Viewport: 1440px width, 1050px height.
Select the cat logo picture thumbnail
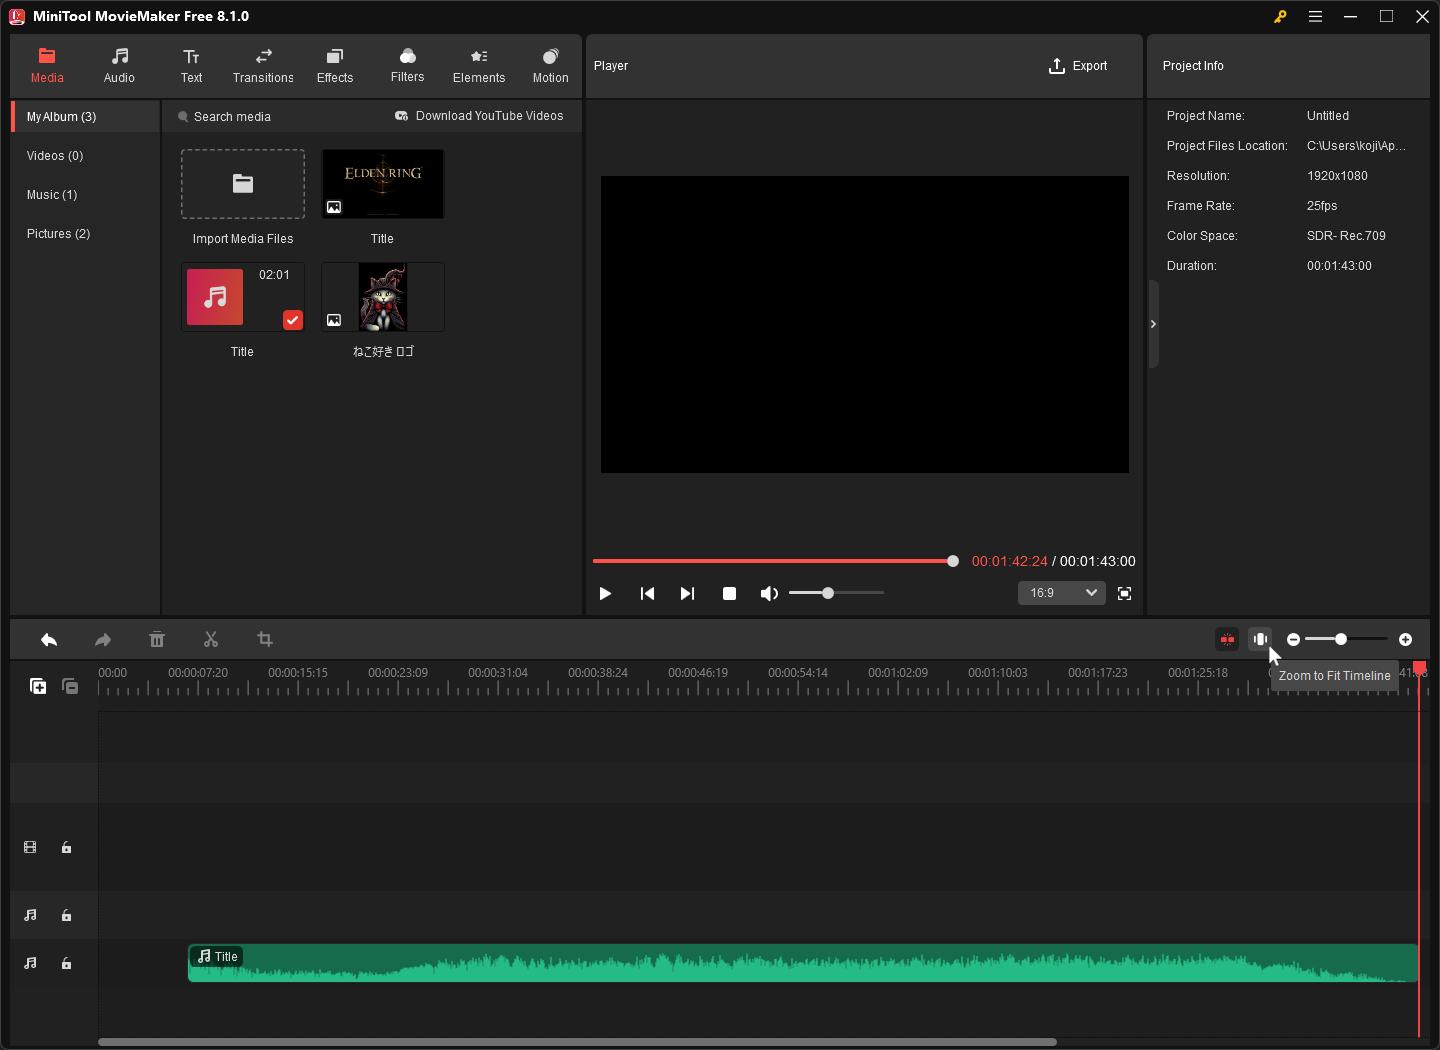[383, 297]
